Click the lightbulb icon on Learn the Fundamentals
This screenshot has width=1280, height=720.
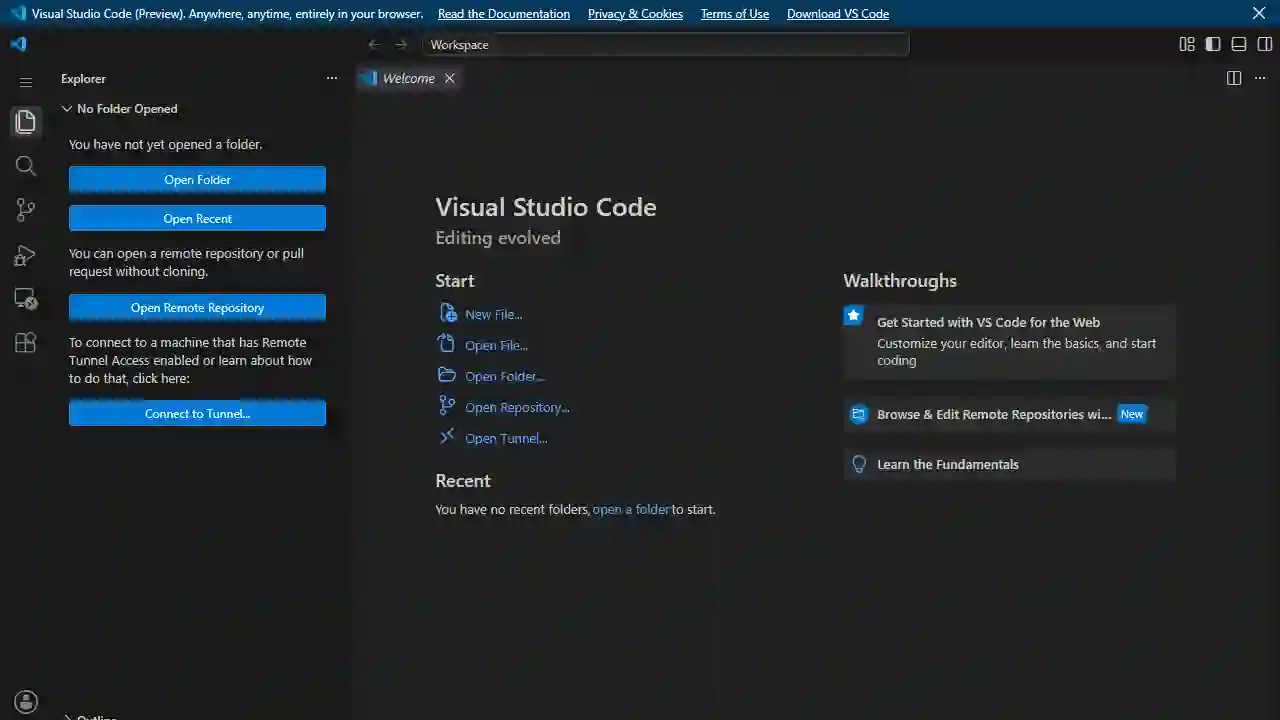[859, 464]
